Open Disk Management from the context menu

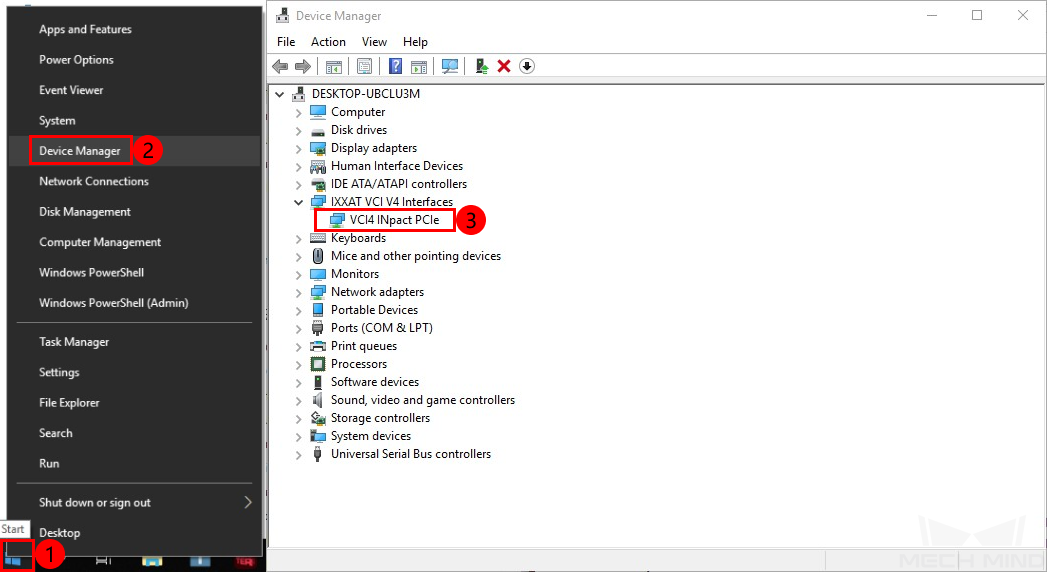[x=85, y=212]
